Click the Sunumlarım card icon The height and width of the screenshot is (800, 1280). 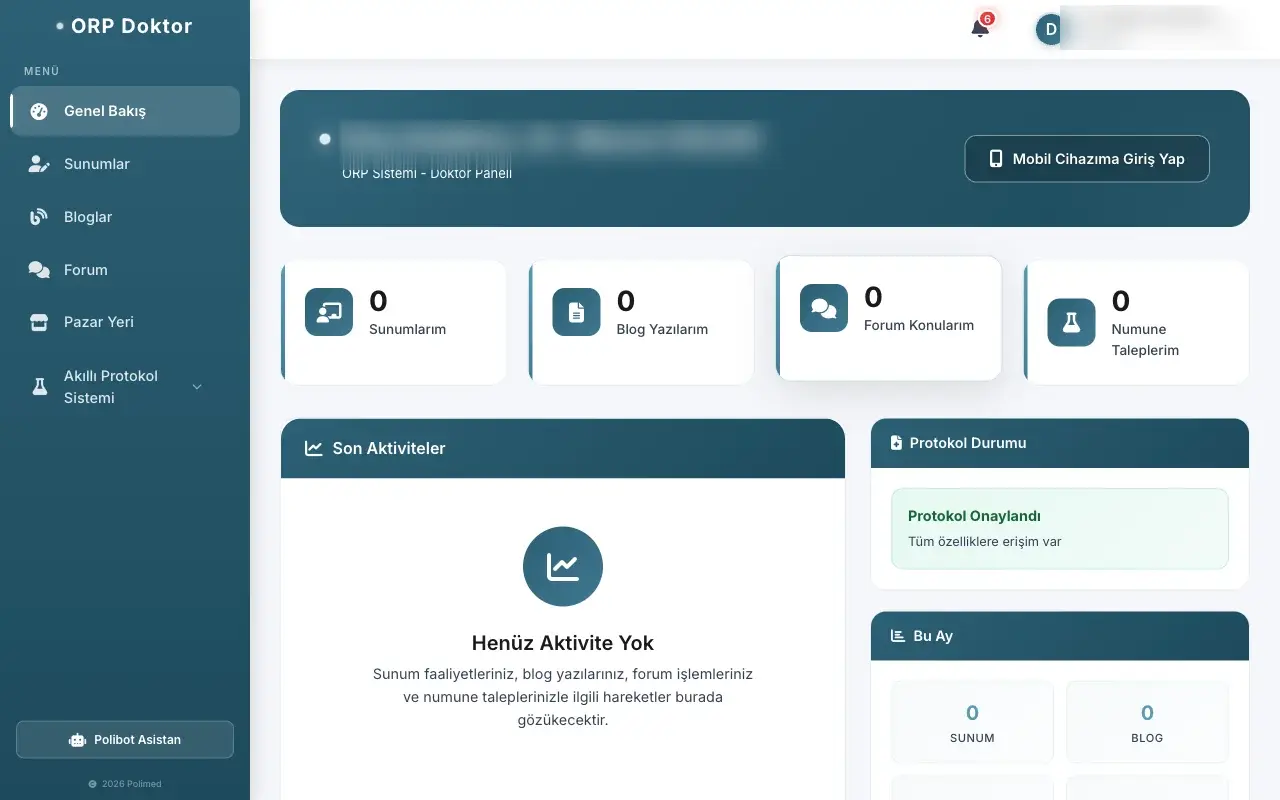329,312
